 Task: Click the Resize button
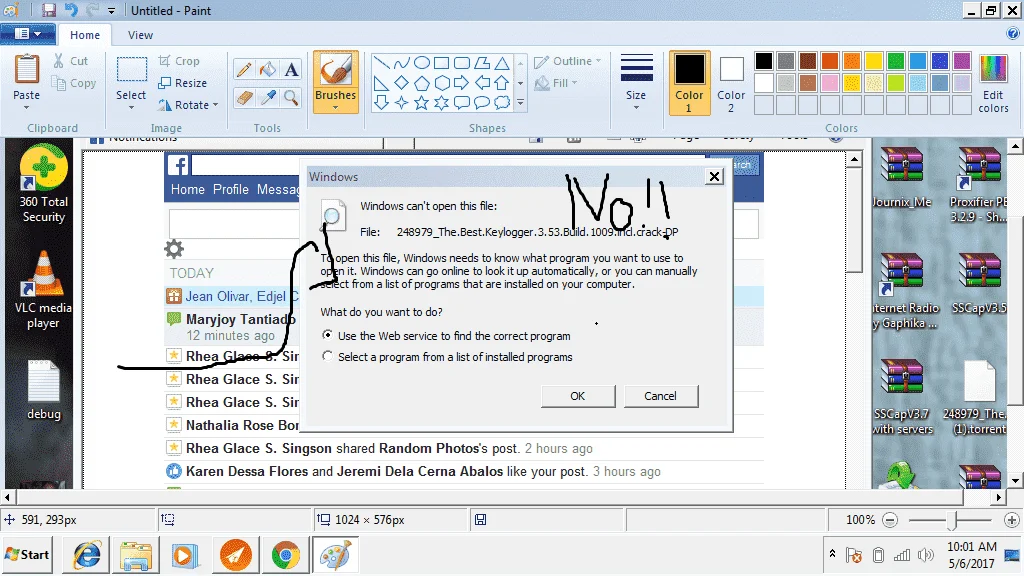182,83
